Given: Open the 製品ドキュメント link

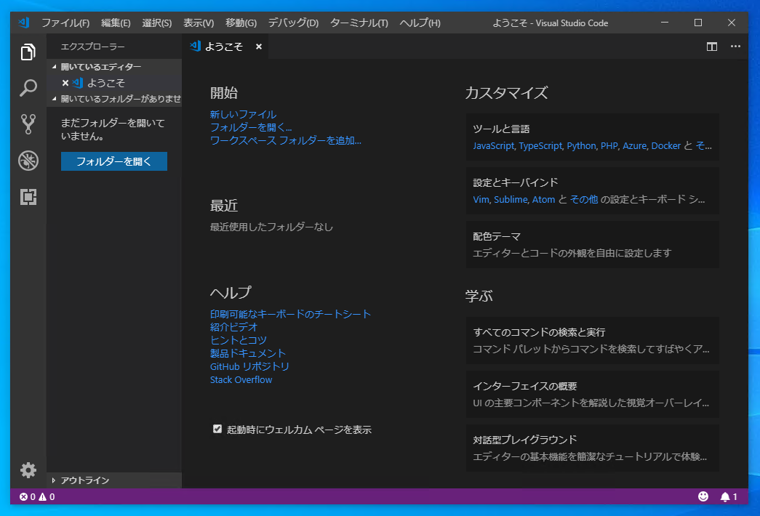Looking at the screenshot, I should pos(248,353).
